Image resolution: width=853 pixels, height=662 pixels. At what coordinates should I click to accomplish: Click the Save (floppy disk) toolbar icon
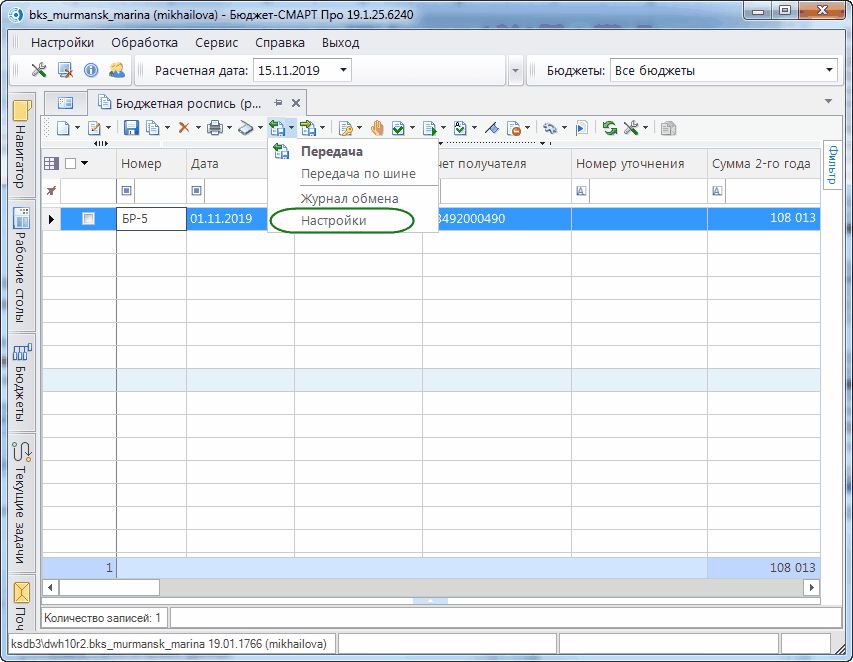pos(131,128)
